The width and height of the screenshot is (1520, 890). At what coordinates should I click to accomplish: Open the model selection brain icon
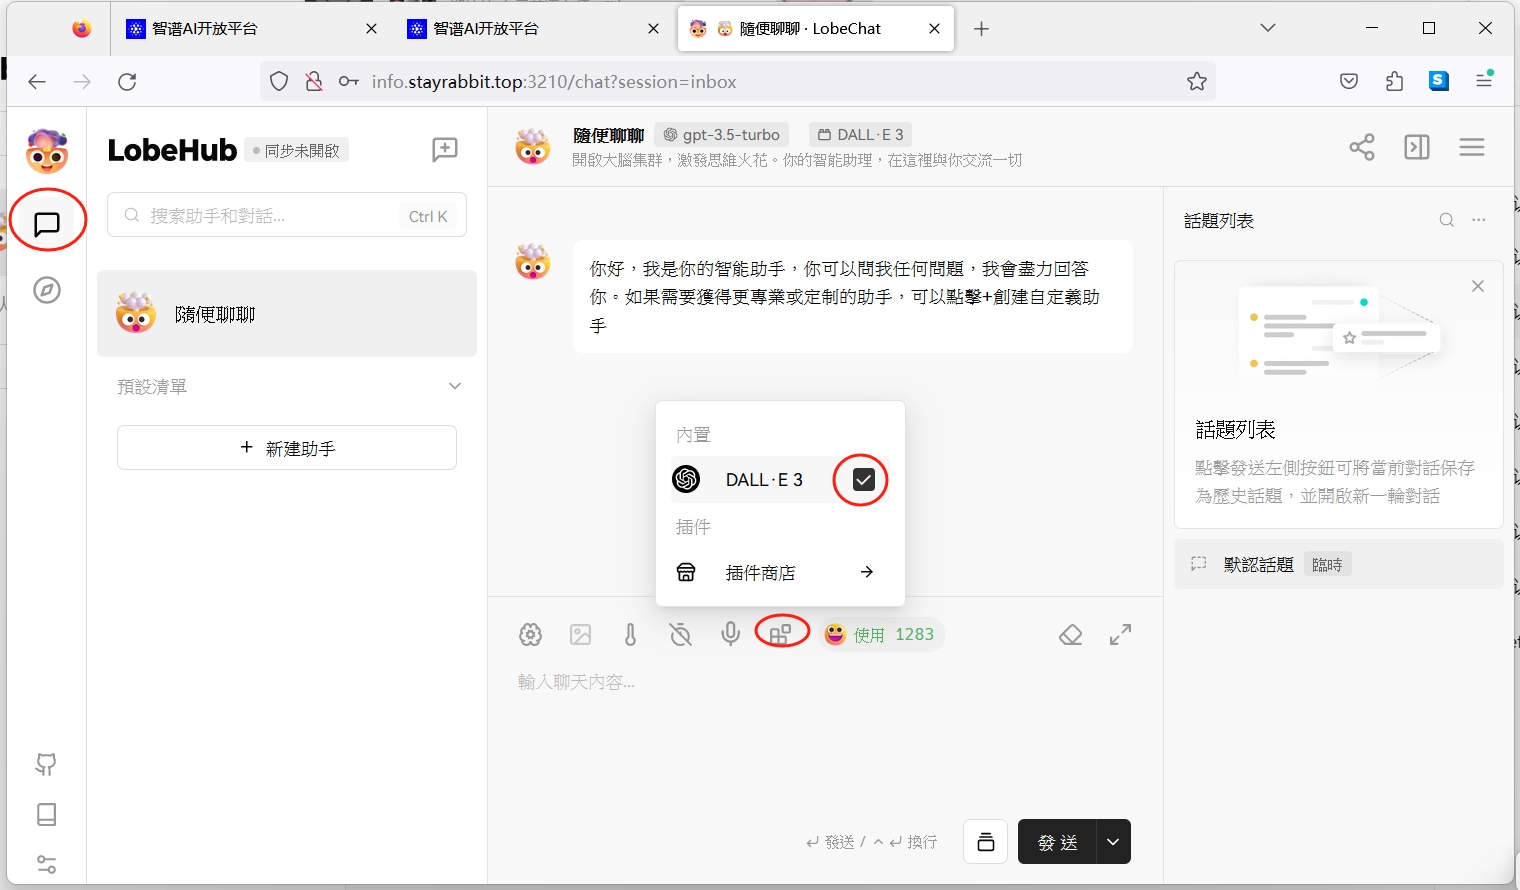coord(530,634)
